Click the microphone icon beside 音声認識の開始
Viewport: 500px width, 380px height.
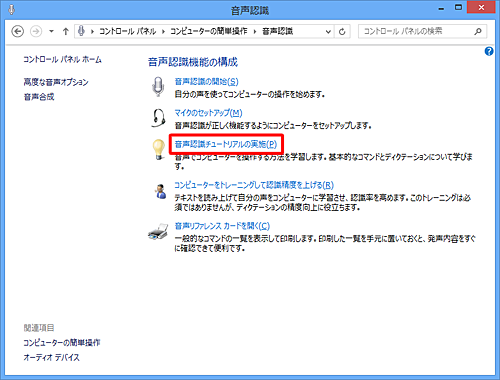click(158, 87)
